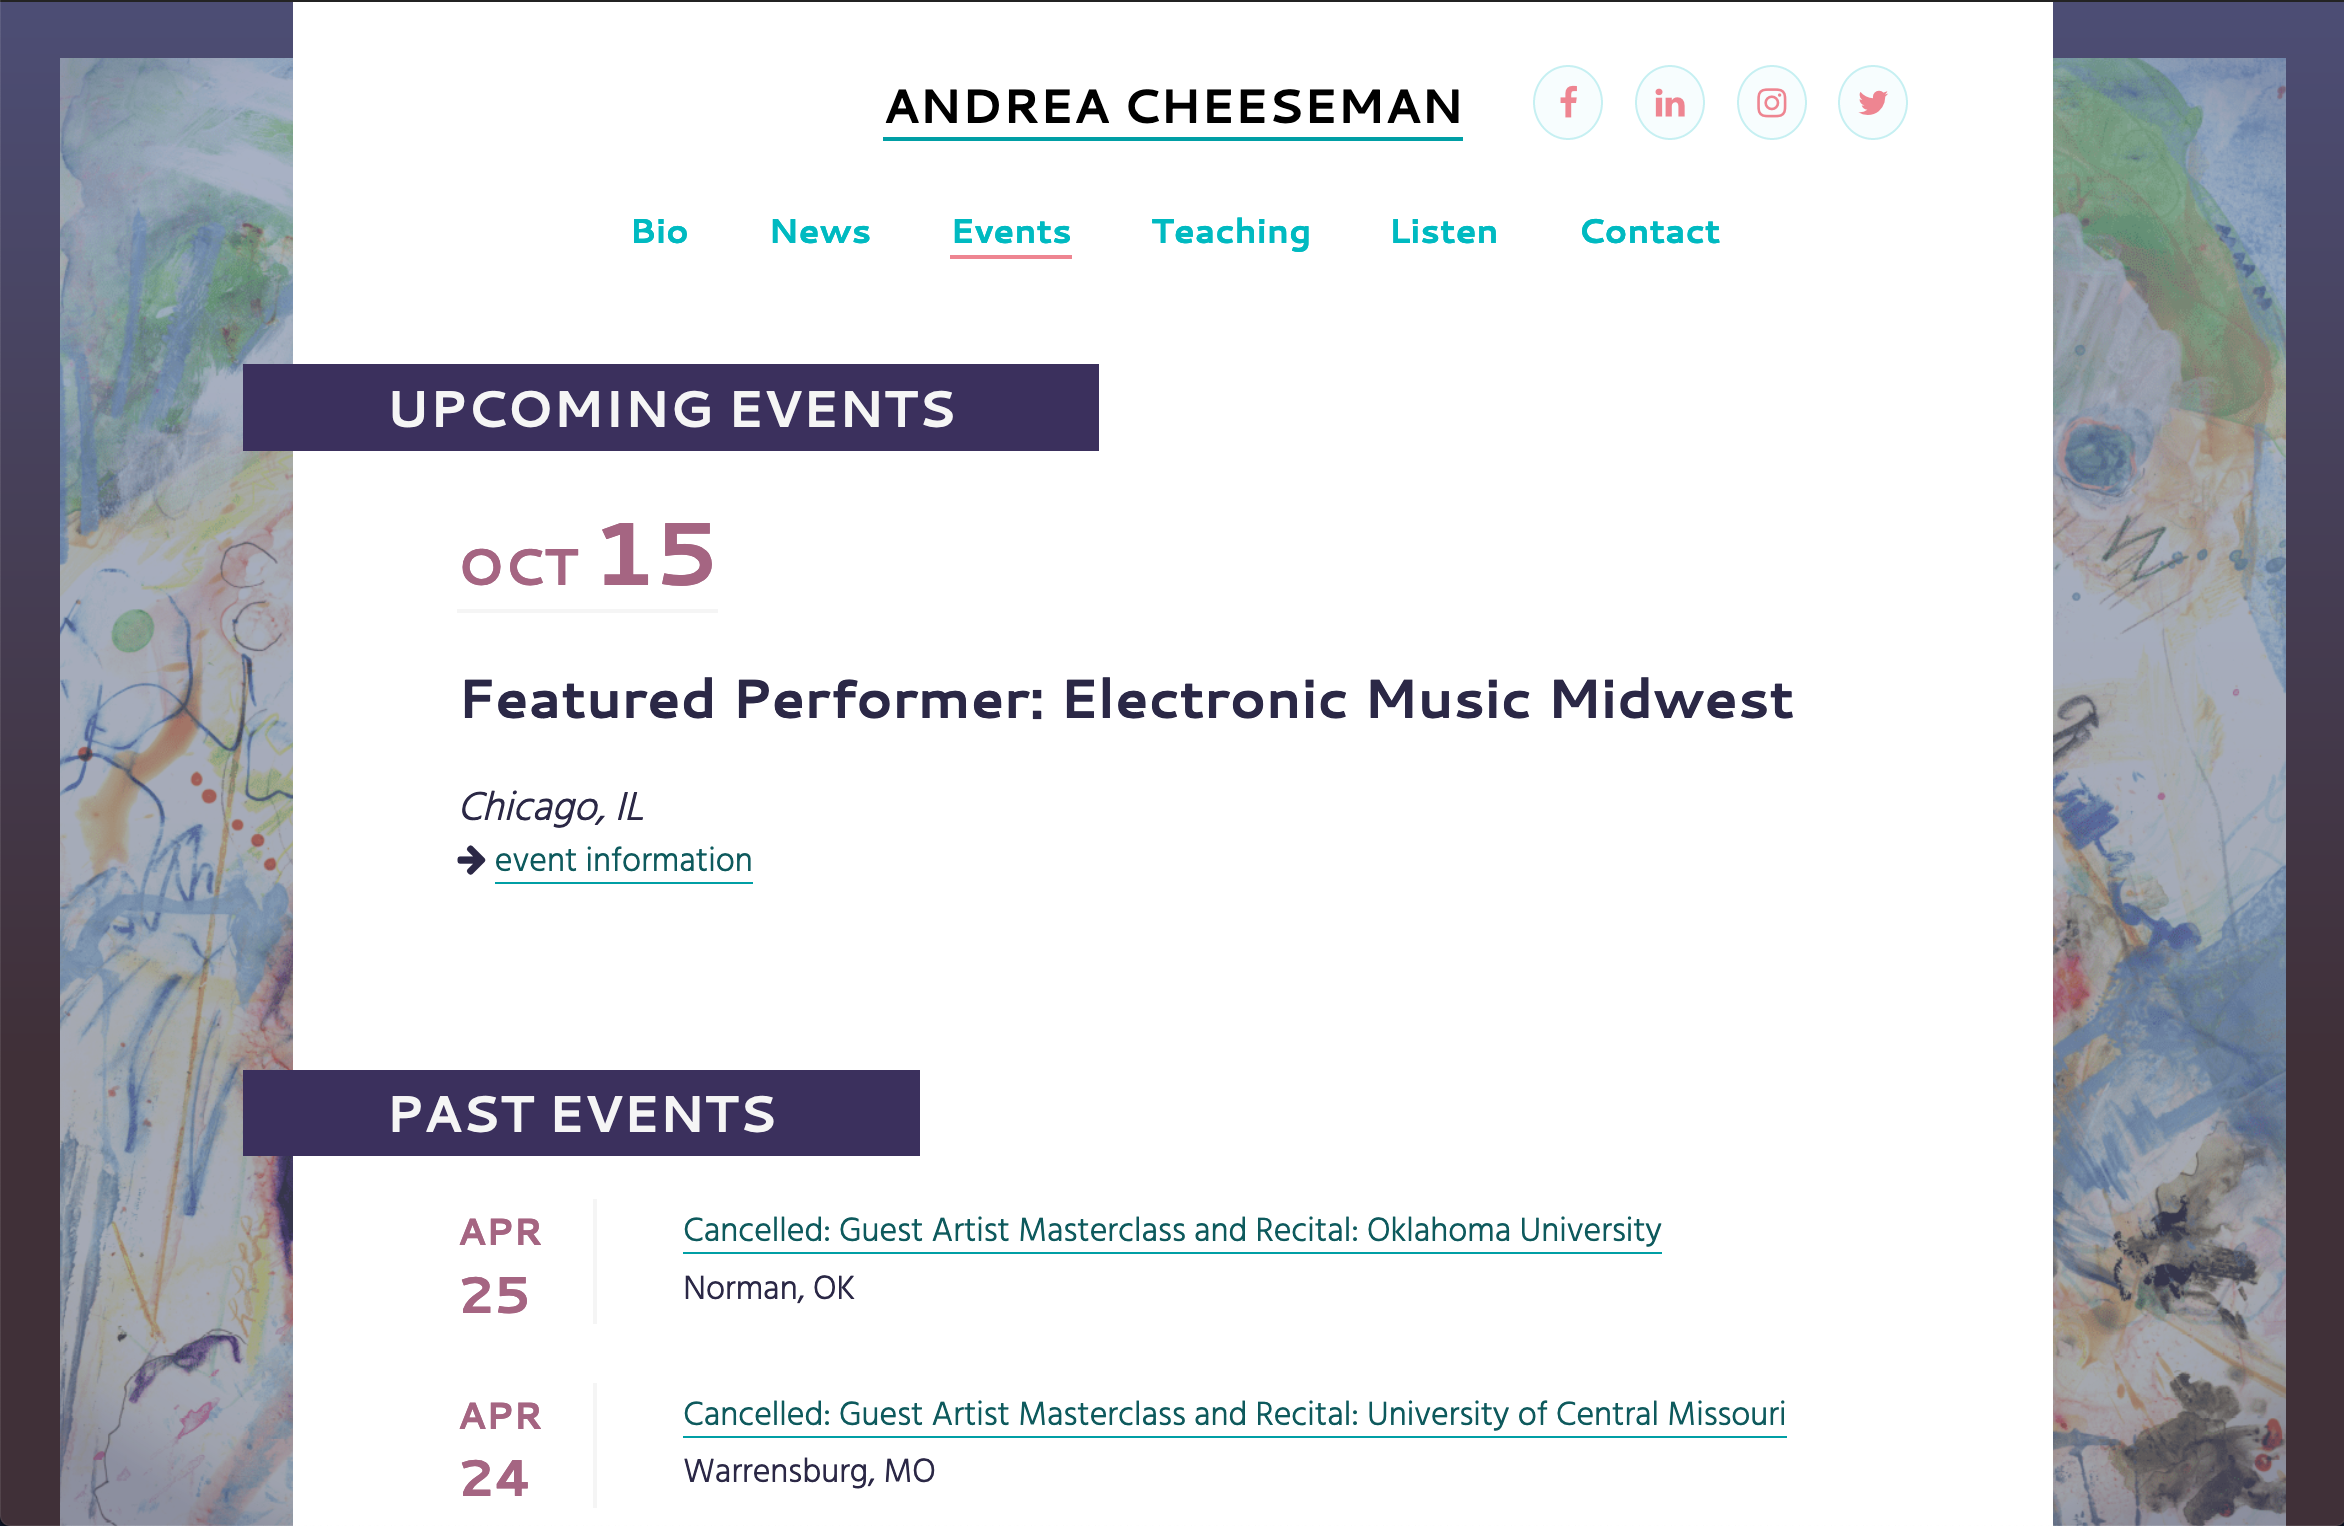
Task: Click the Oct 15 event date
Action: click(588, 558)
